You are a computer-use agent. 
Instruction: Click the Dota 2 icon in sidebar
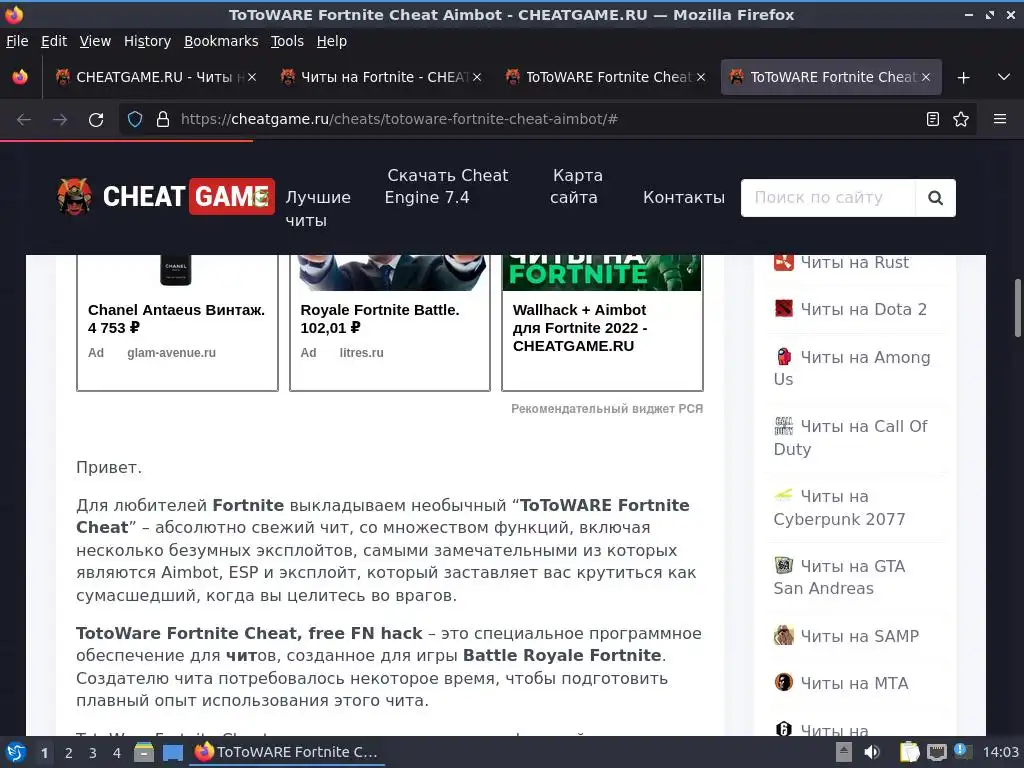(784, 309)
